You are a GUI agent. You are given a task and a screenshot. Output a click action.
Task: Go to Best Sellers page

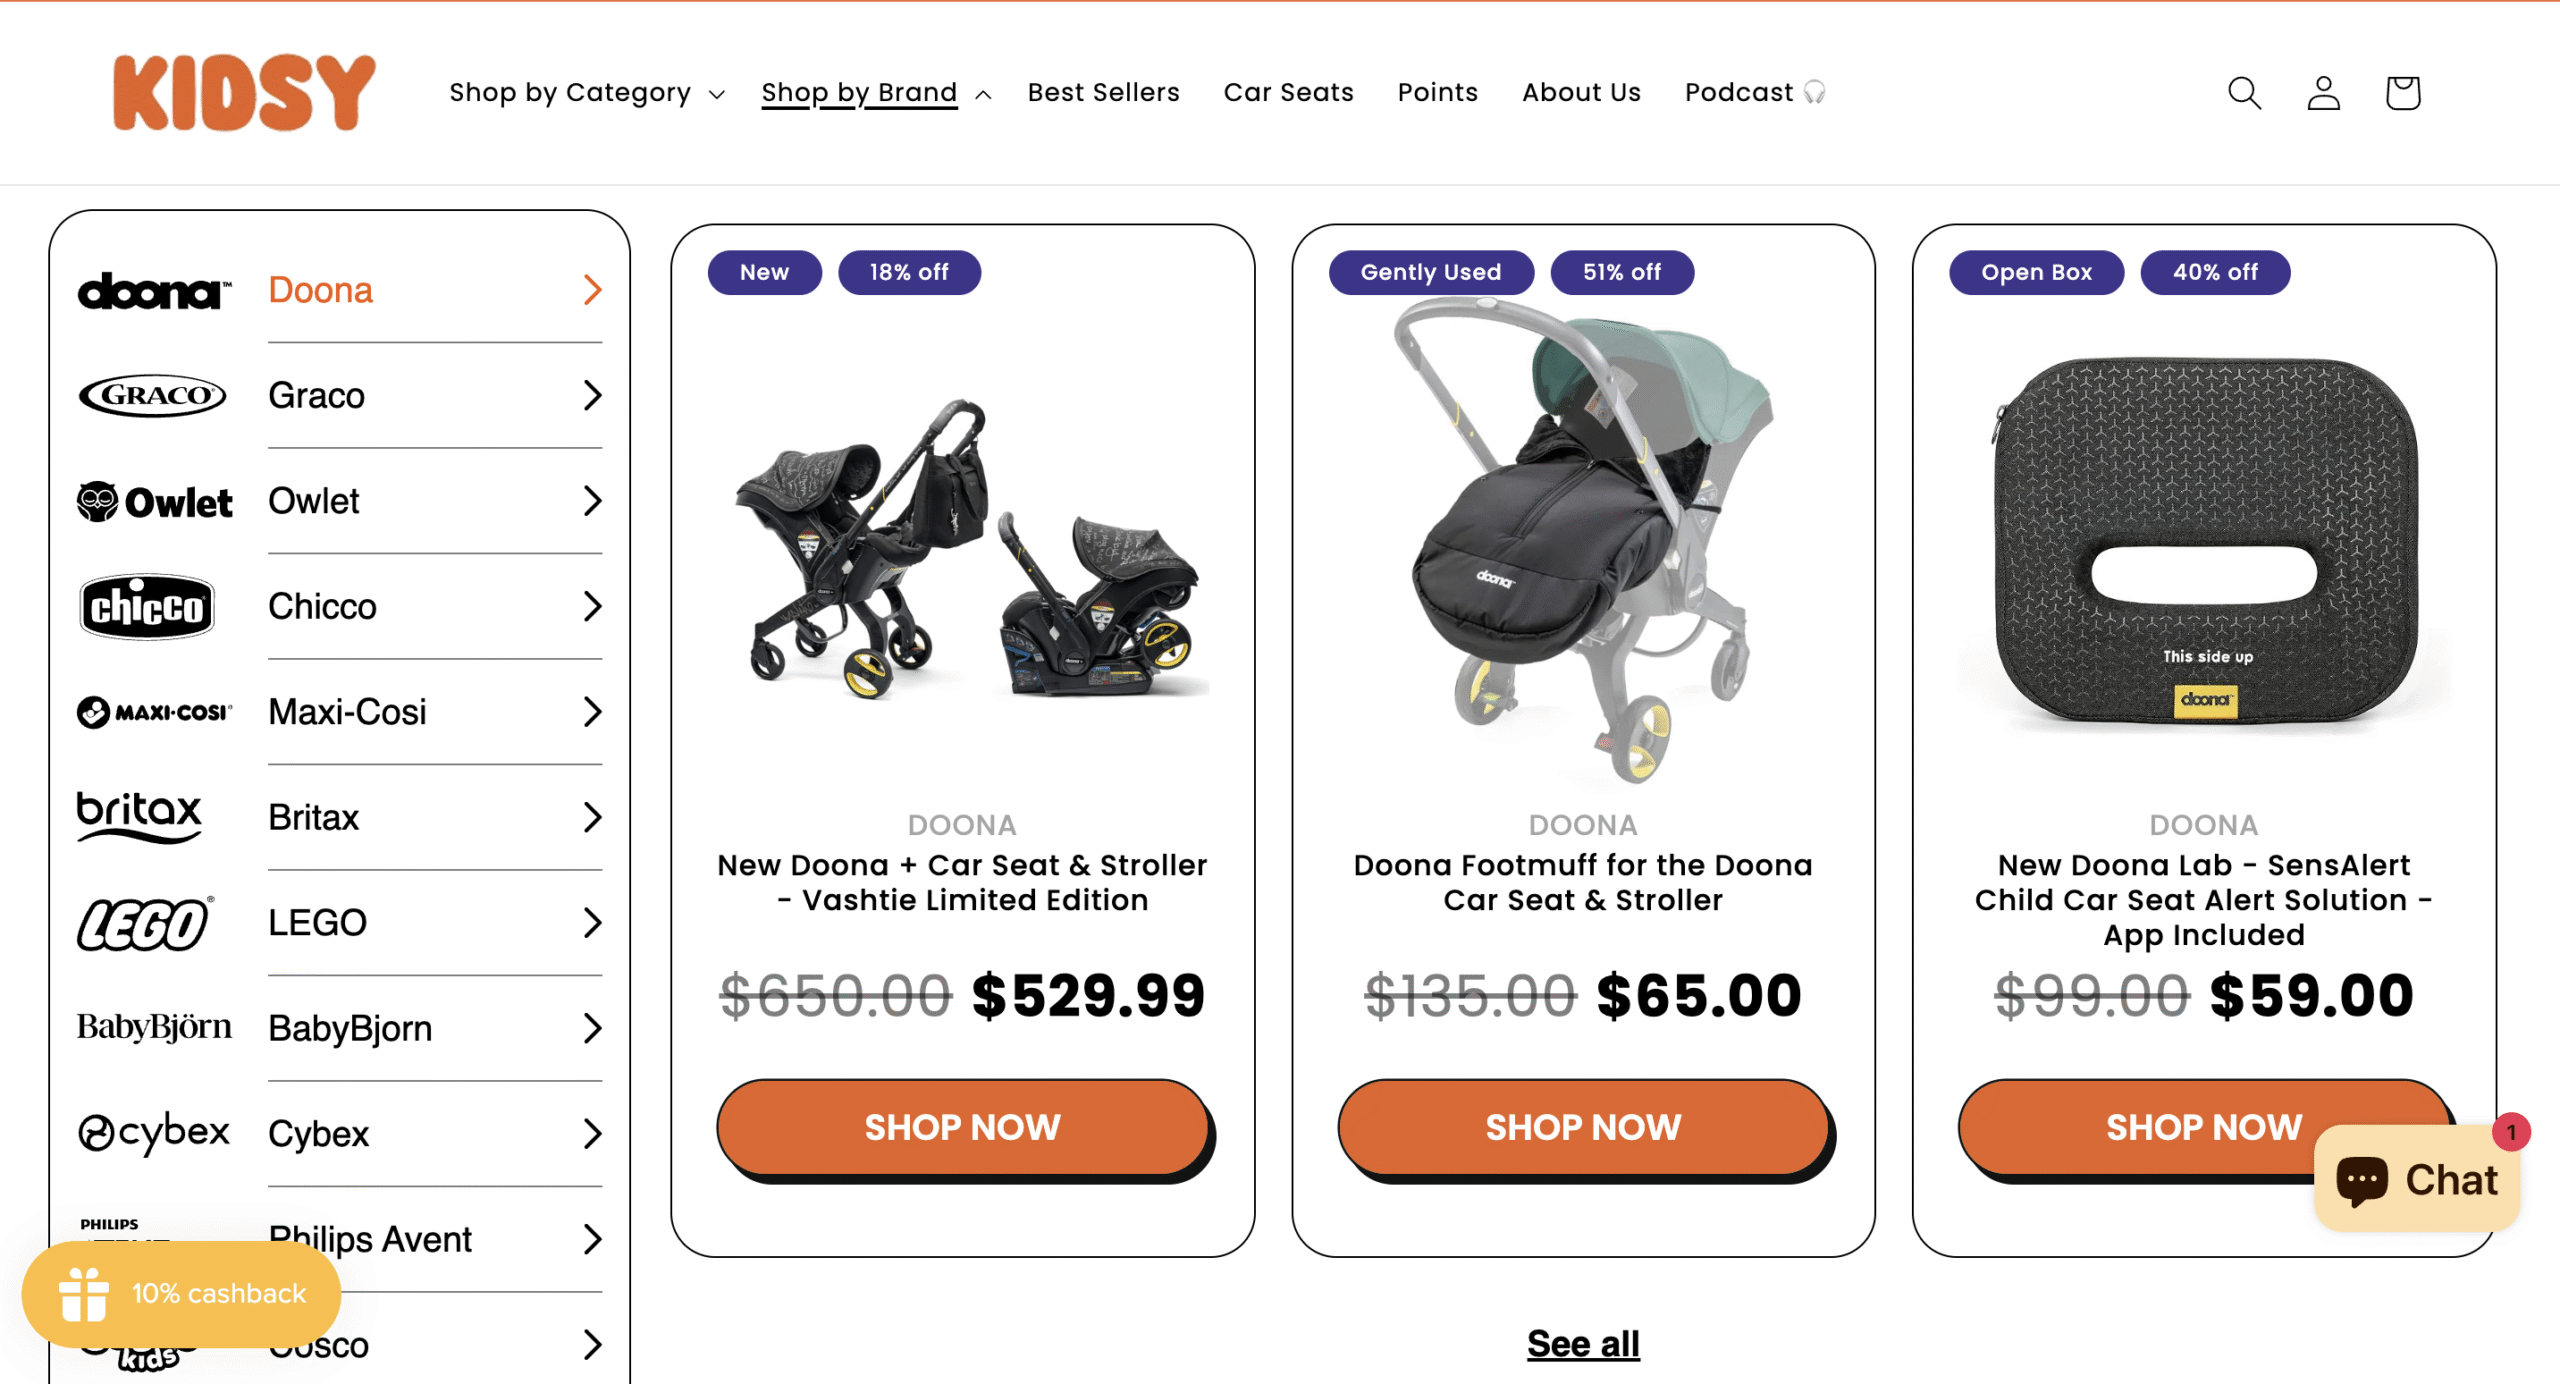click(1103, 93)
